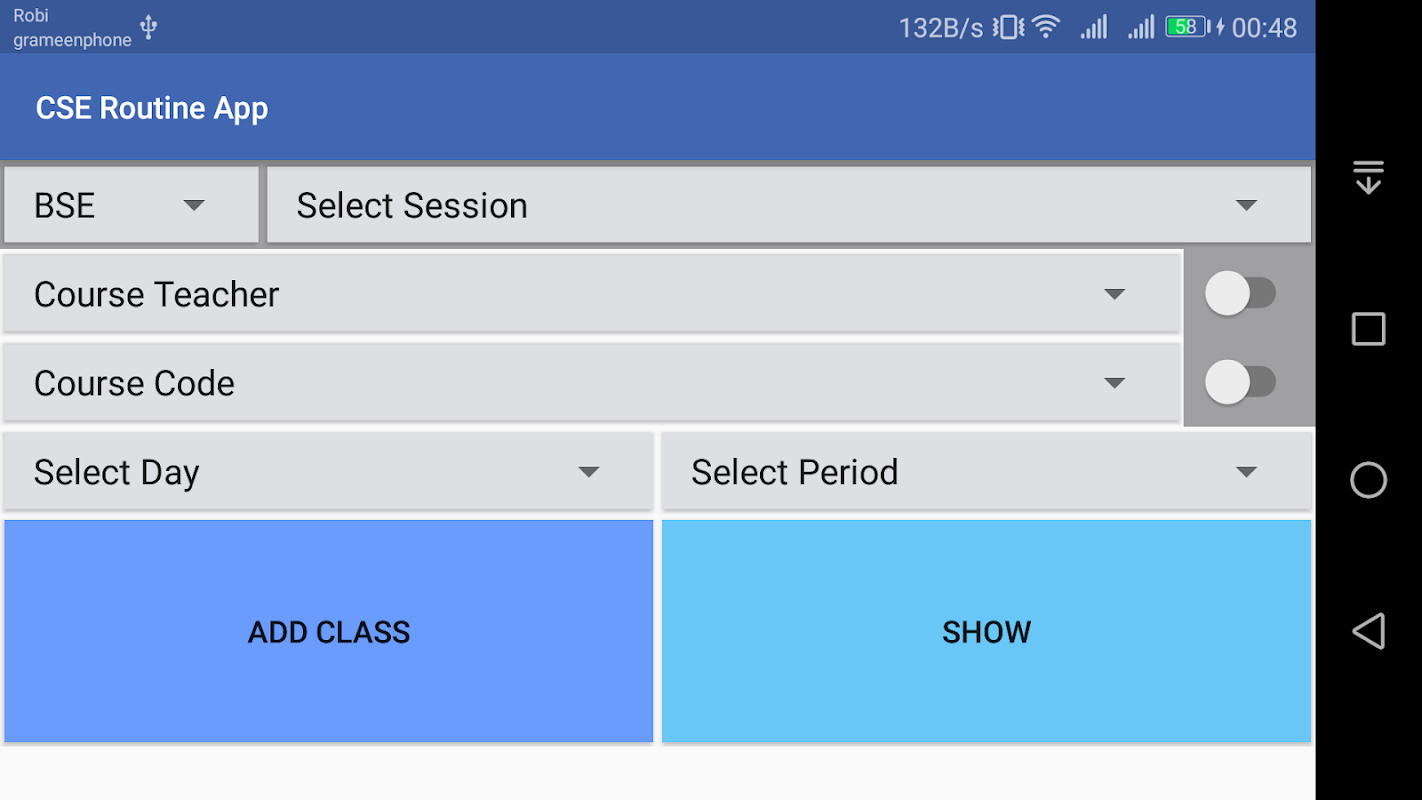The height and width of the screenshot is (800, 1422).
Task: Open the BSE program dropdown
Action: [x=131, y=206]
